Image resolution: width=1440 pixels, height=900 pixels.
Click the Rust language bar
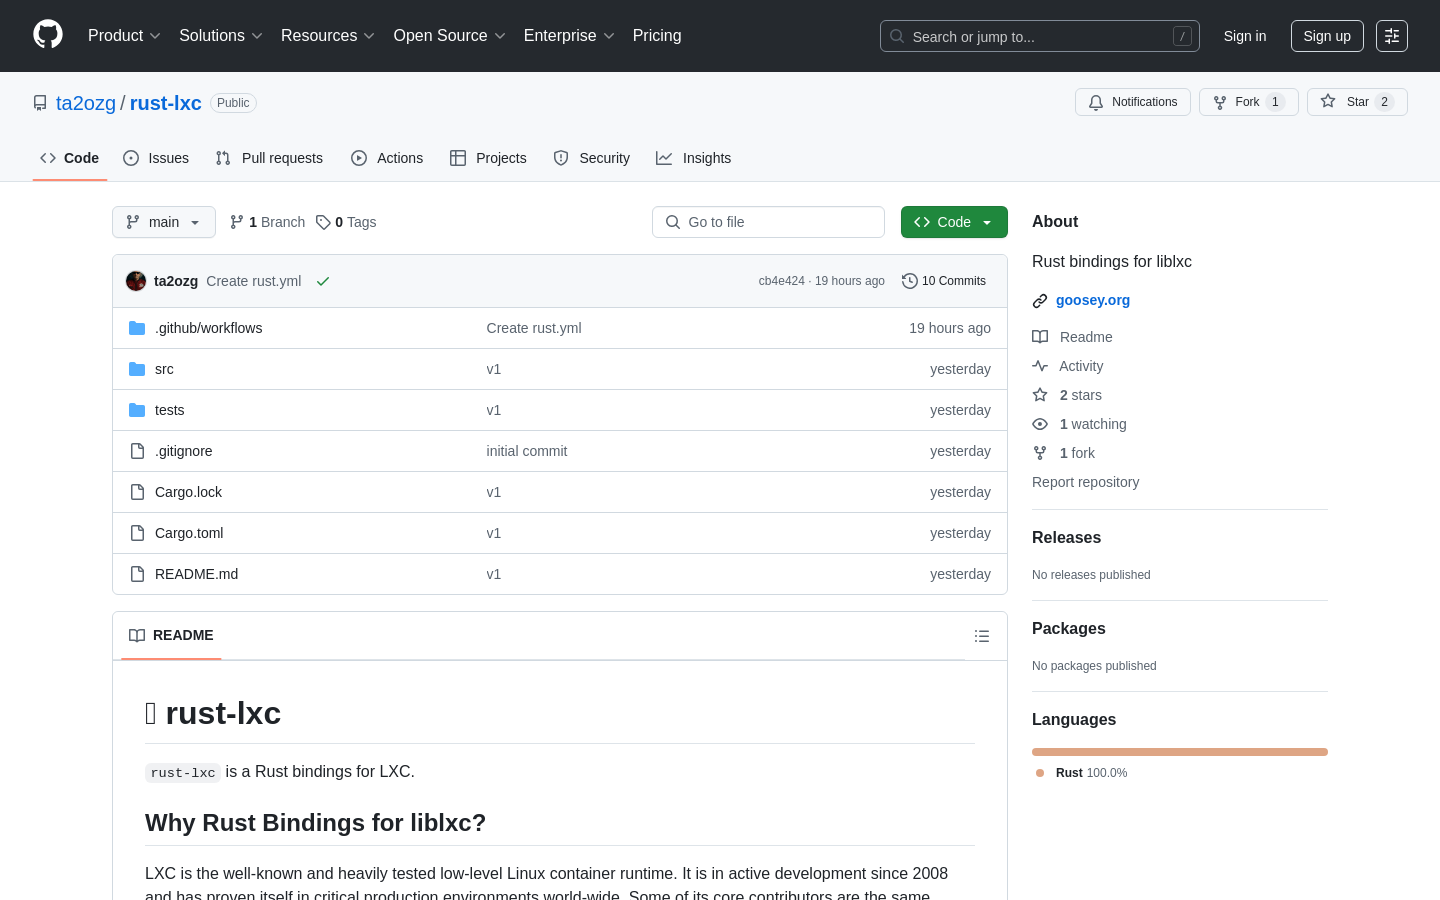1180,752
